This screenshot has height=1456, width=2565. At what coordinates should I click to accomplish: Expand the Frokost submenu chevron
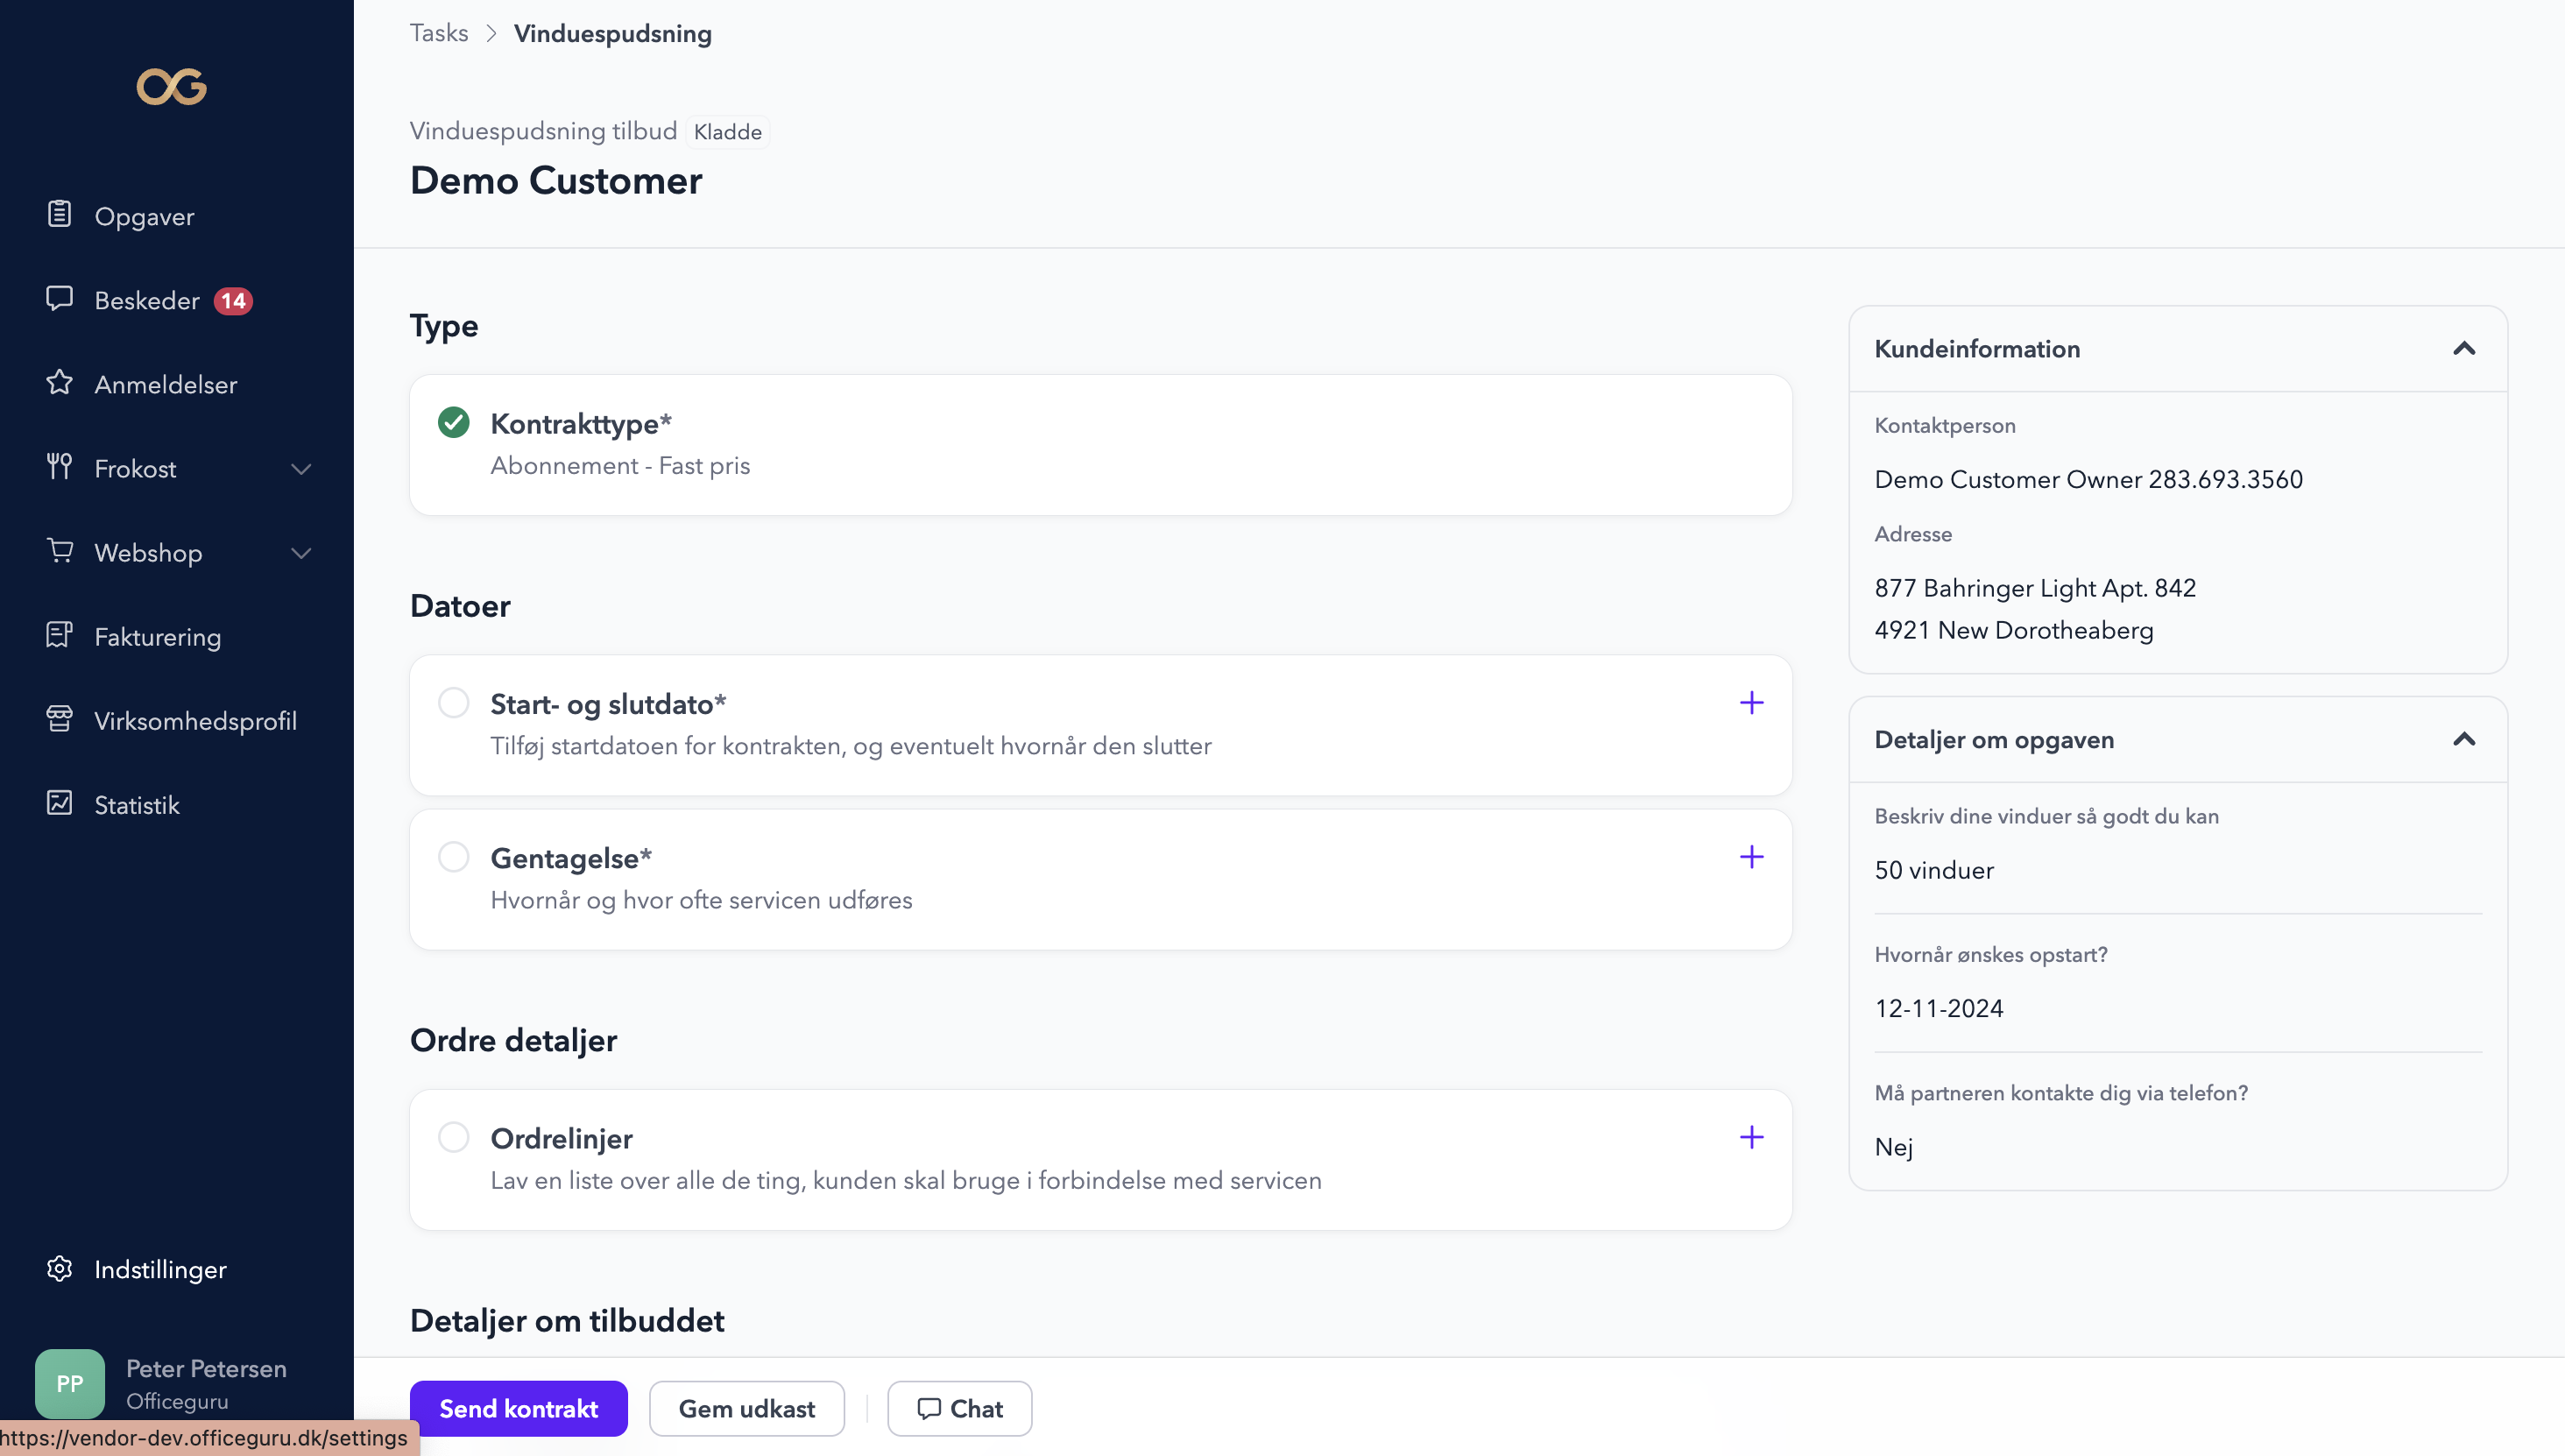[x=300, y=469]
